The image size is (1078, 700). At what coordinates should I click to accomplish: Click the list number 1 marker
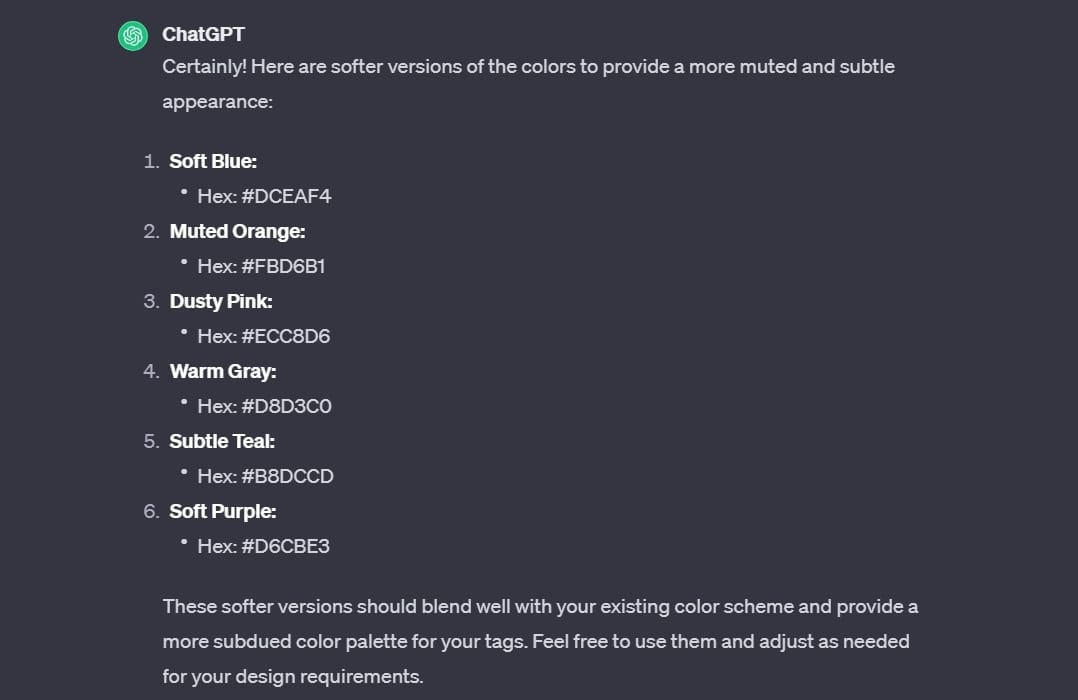pos(151,161)
